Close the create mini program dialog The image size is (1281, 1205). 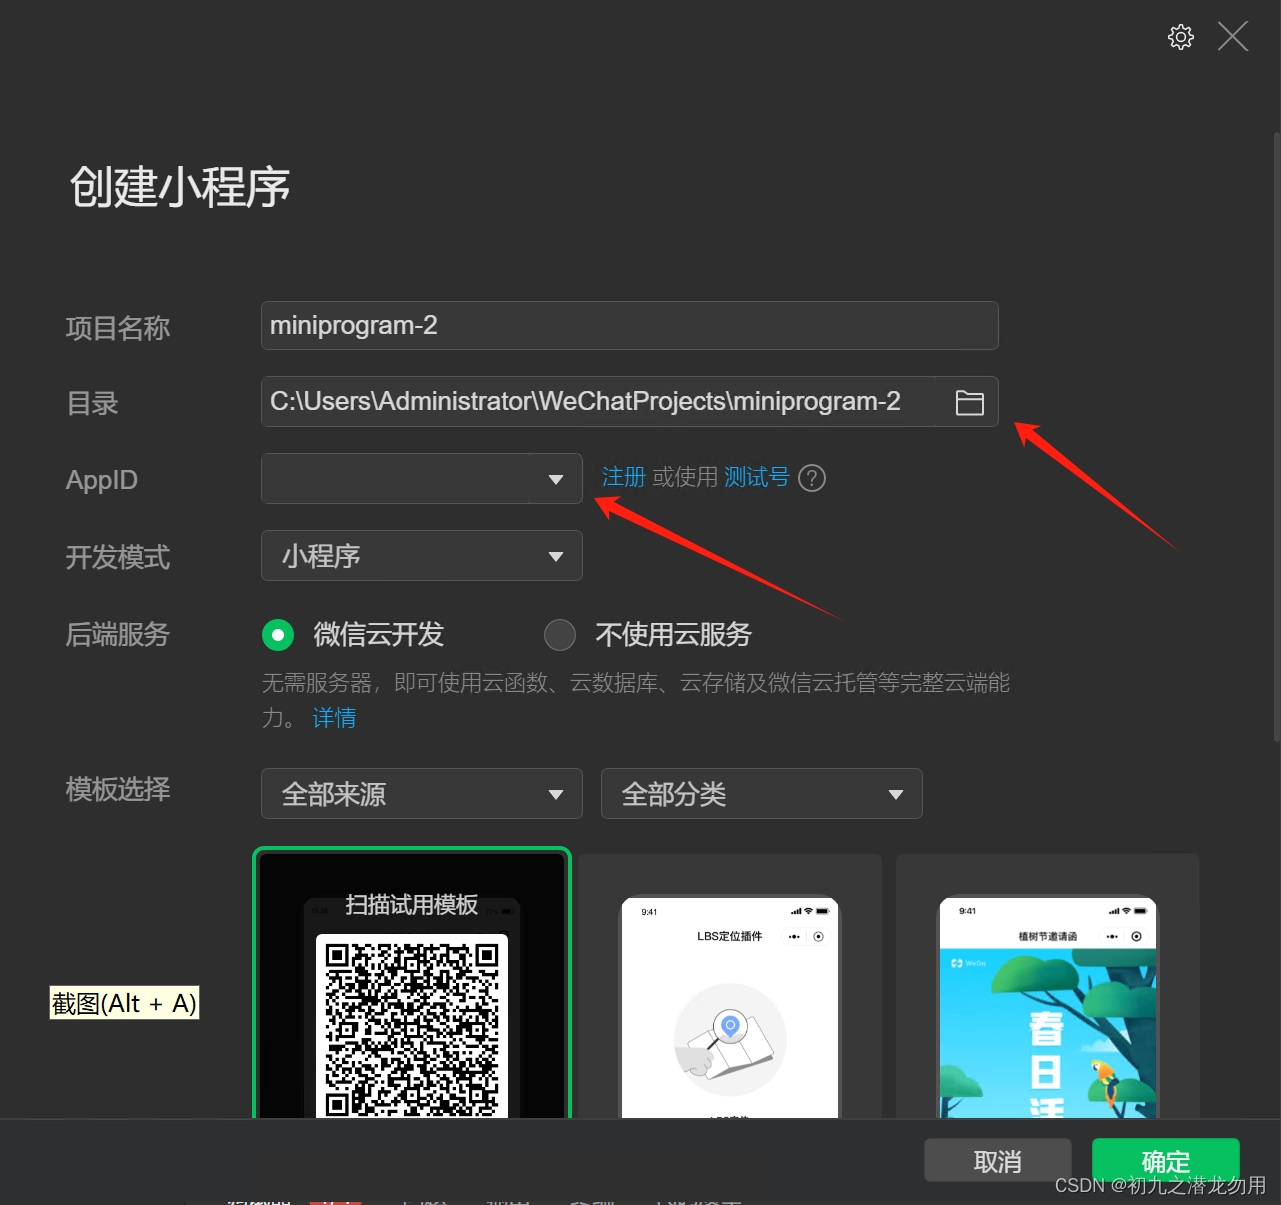coord(1233,37)
